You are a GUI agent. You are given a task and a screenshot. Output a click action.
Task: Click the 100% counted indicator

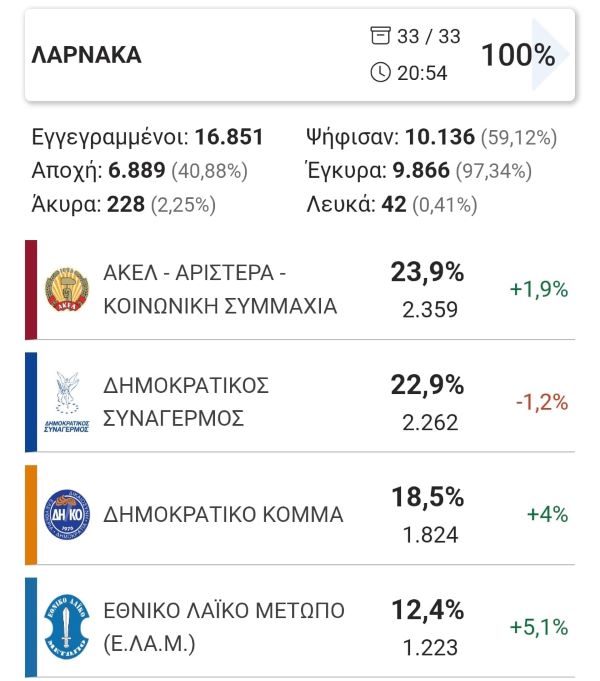pos(518,55)
